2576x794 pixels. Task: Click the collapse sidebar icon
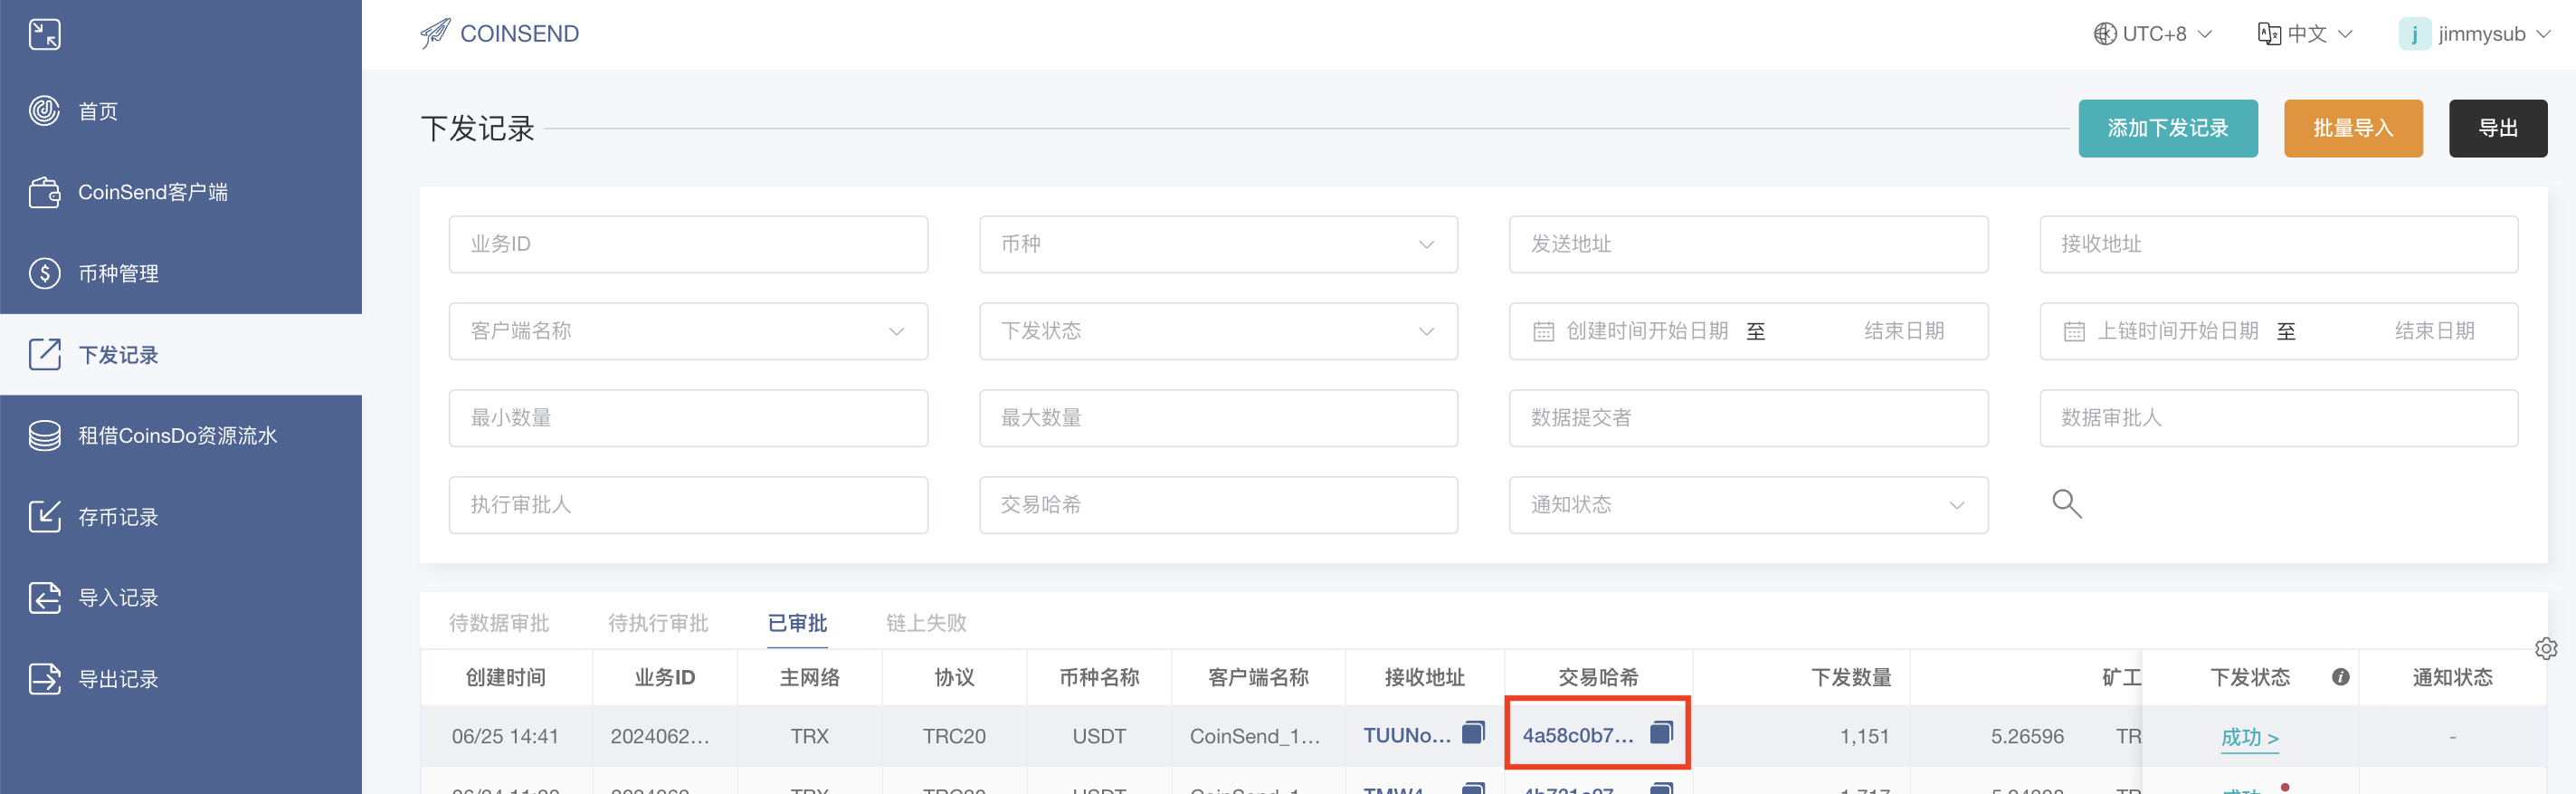[44, 34]
